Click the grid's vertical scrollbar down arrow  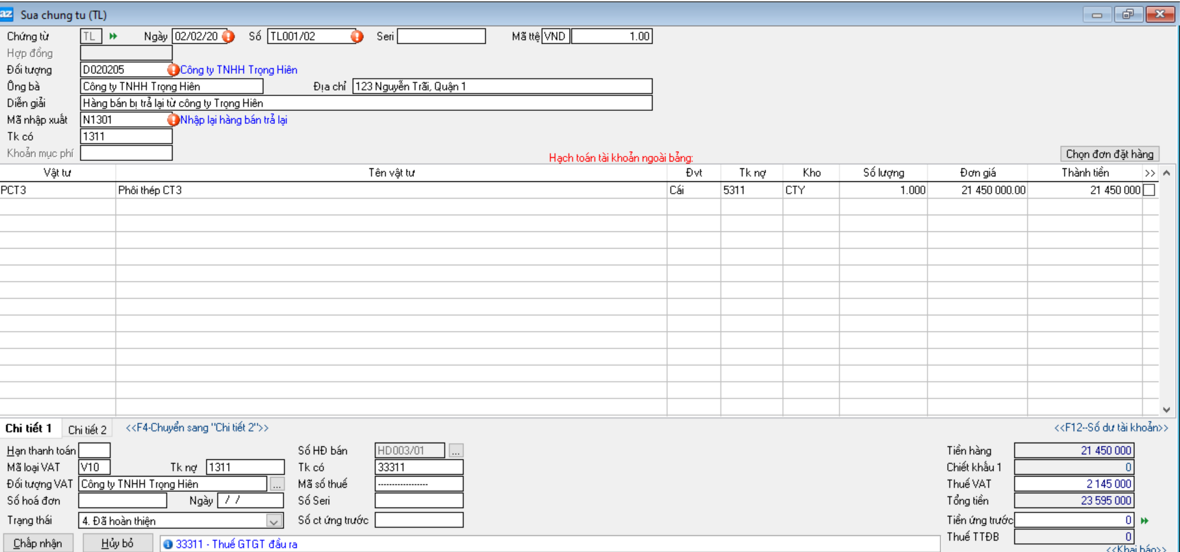[1166, 409]
